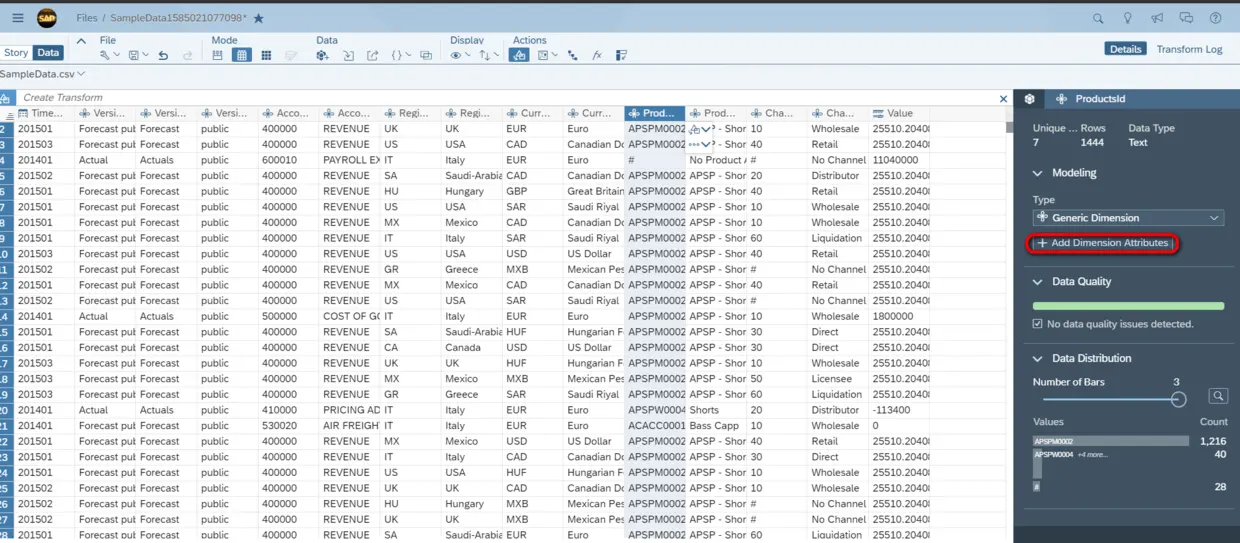Viewport: 1240px width, 543px height.
Task: Click the search magnifier in header
Action: pos(1098,18)
